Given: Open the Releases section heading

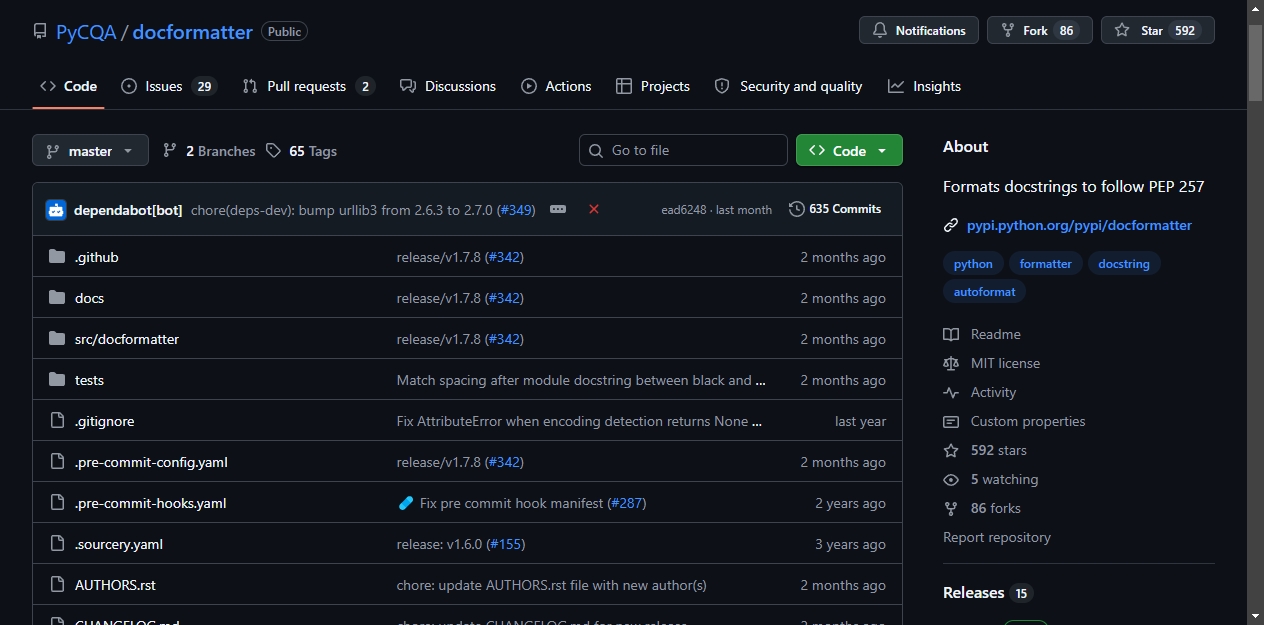Looking at the screenshot, I should pyautogui.click(x=973, y=593).
